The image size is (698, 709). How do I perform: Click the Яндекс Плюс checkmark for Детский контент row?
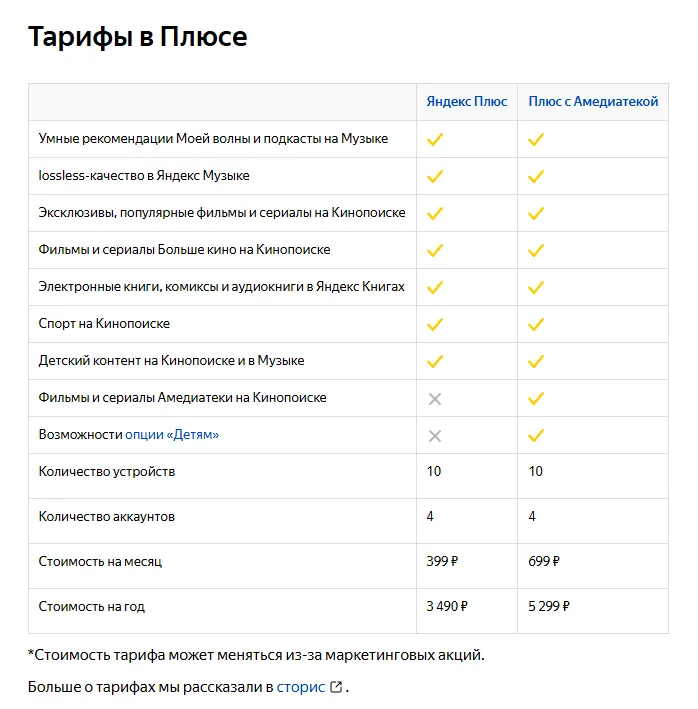[x=435, y=362]
